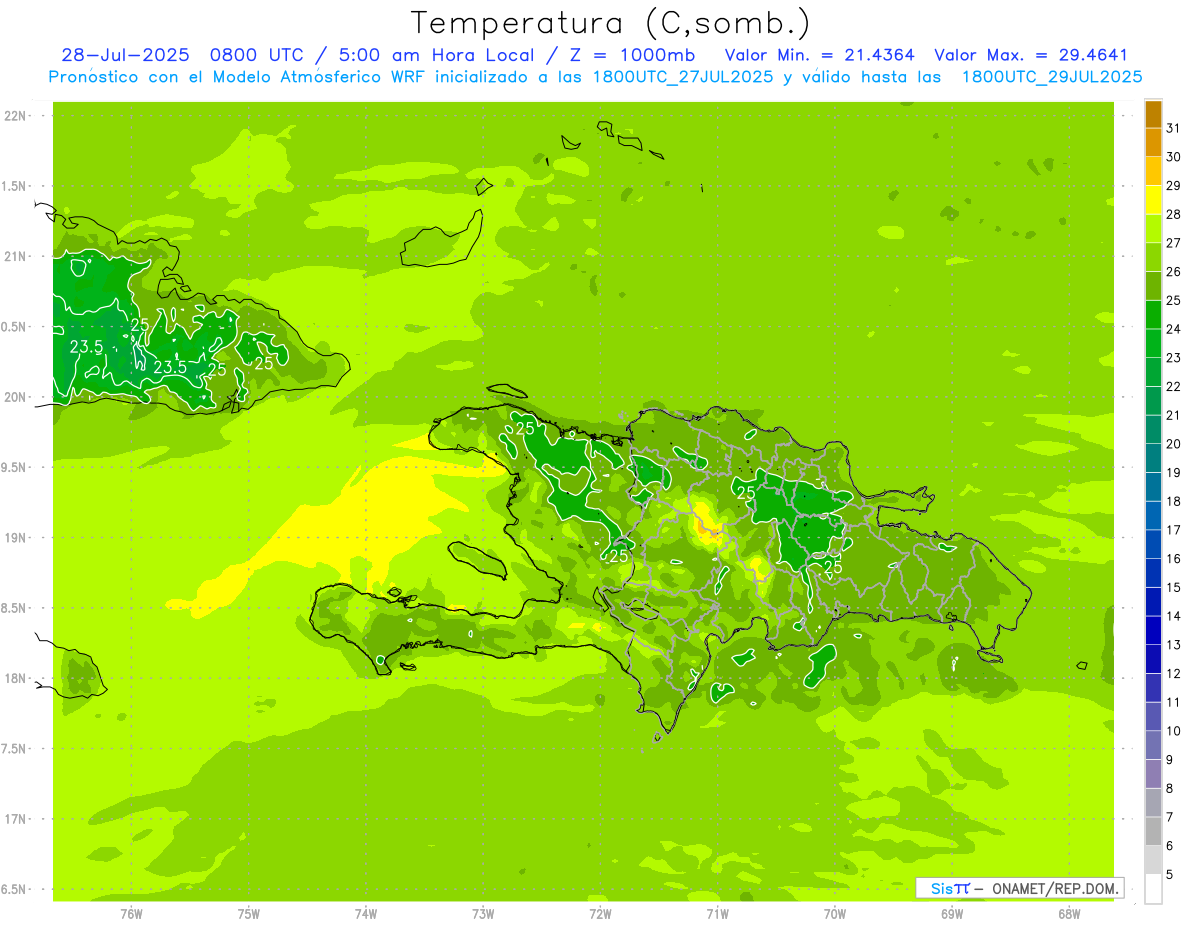Viewport: 1200px width, 927px height.
Task: Click the '69W' longitude axis label
Action: 952,914
